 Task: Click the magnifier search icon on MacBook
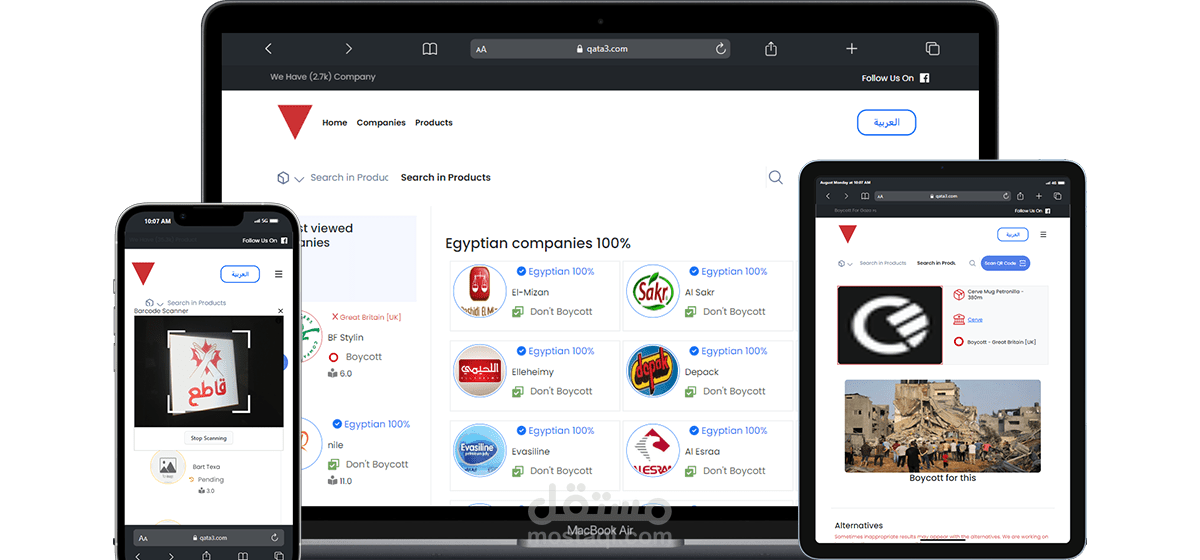775,177
